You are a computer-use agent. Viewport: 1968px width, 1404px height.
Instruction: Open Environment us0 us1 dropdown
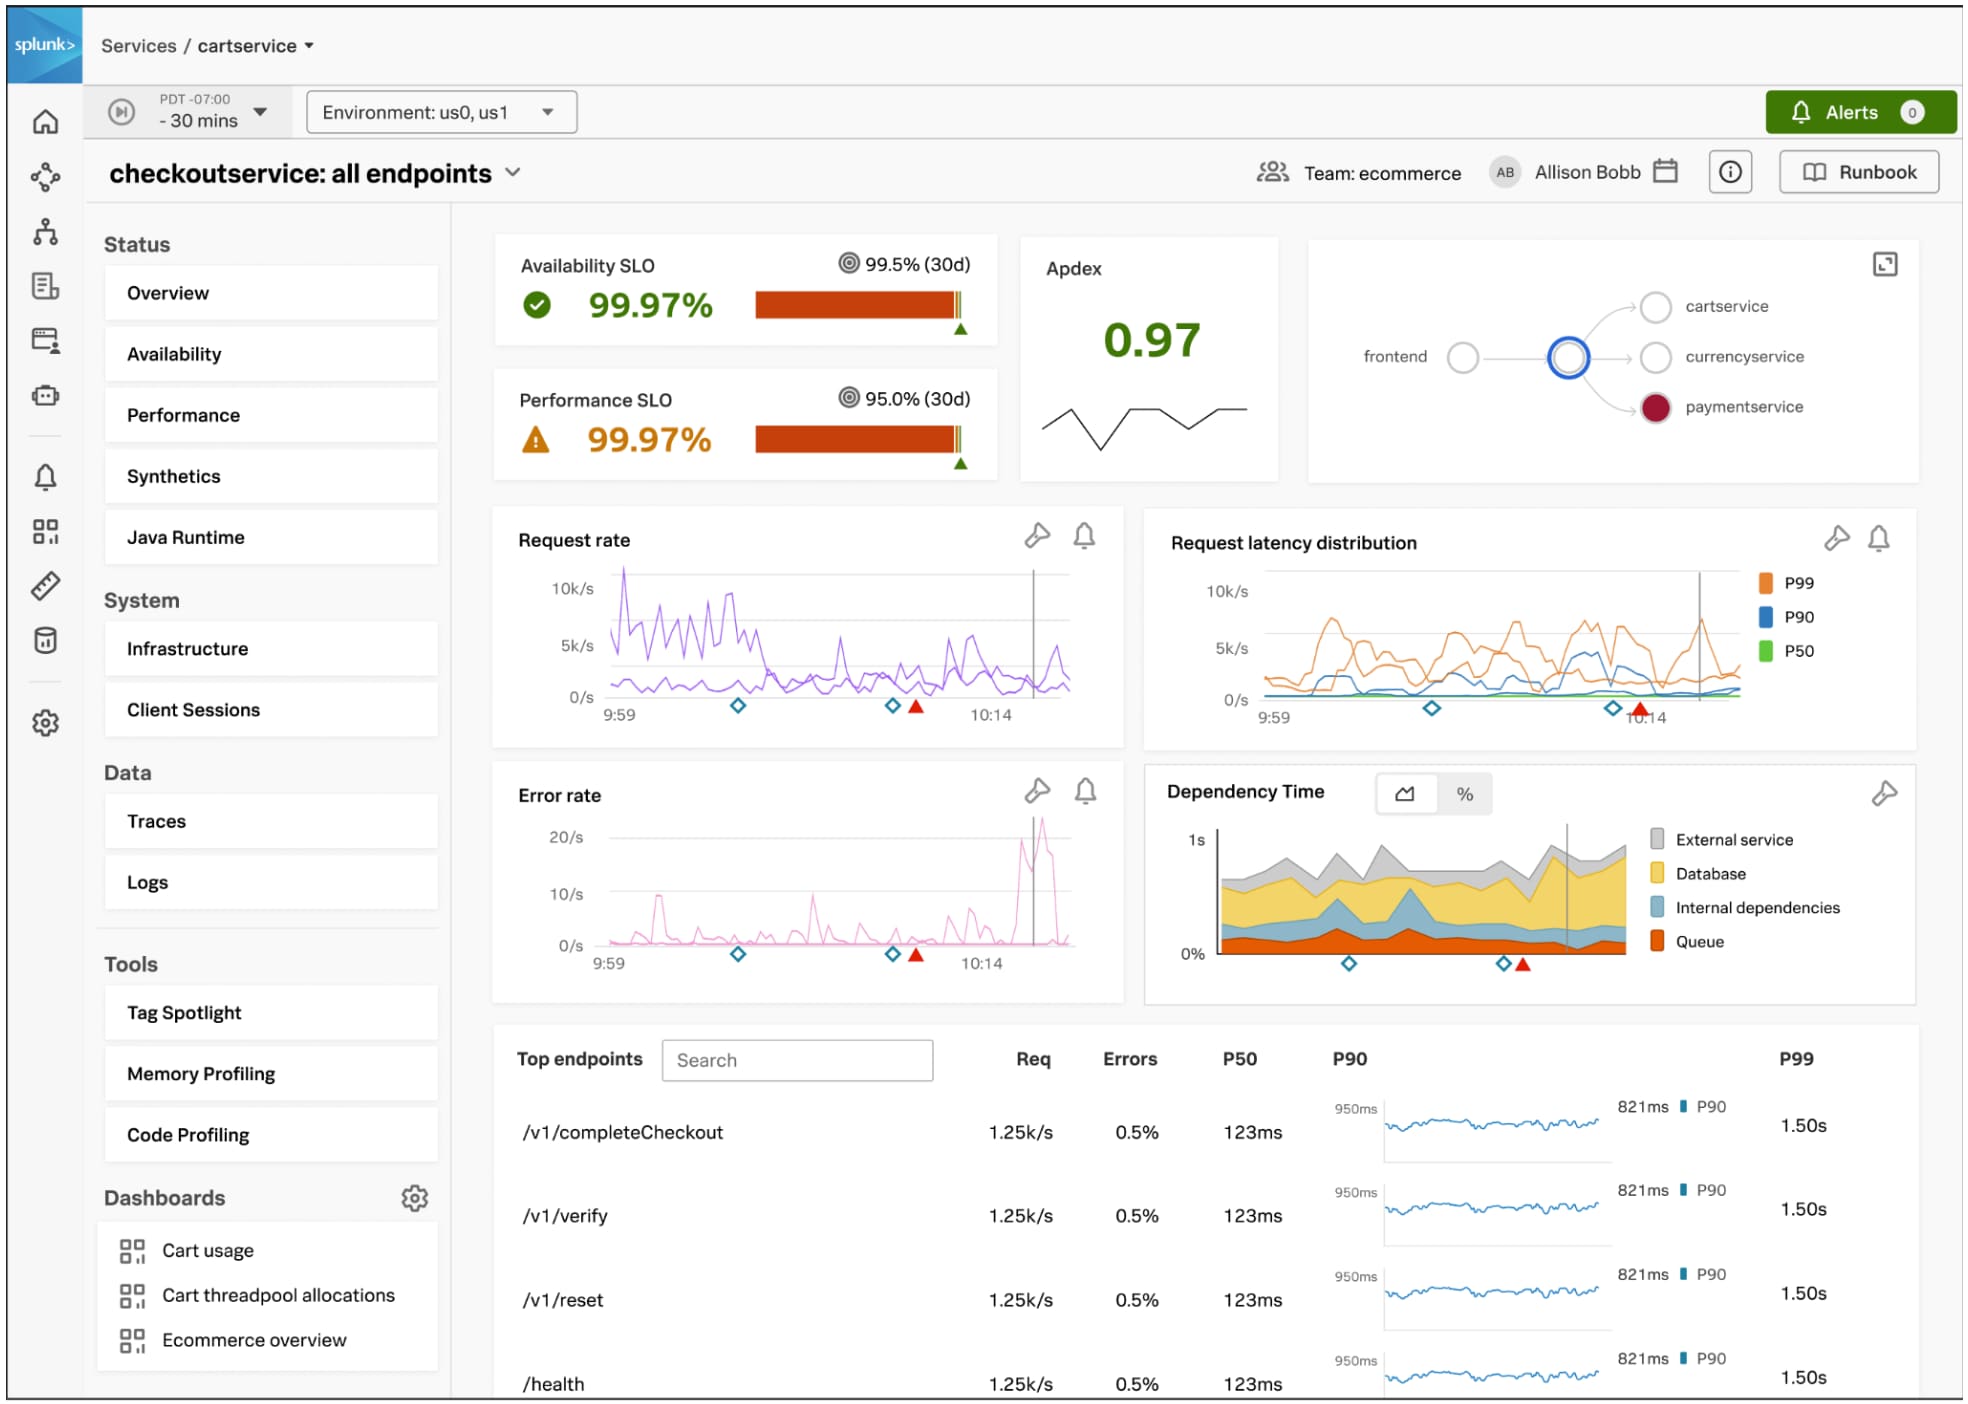[x=441, y=111]
